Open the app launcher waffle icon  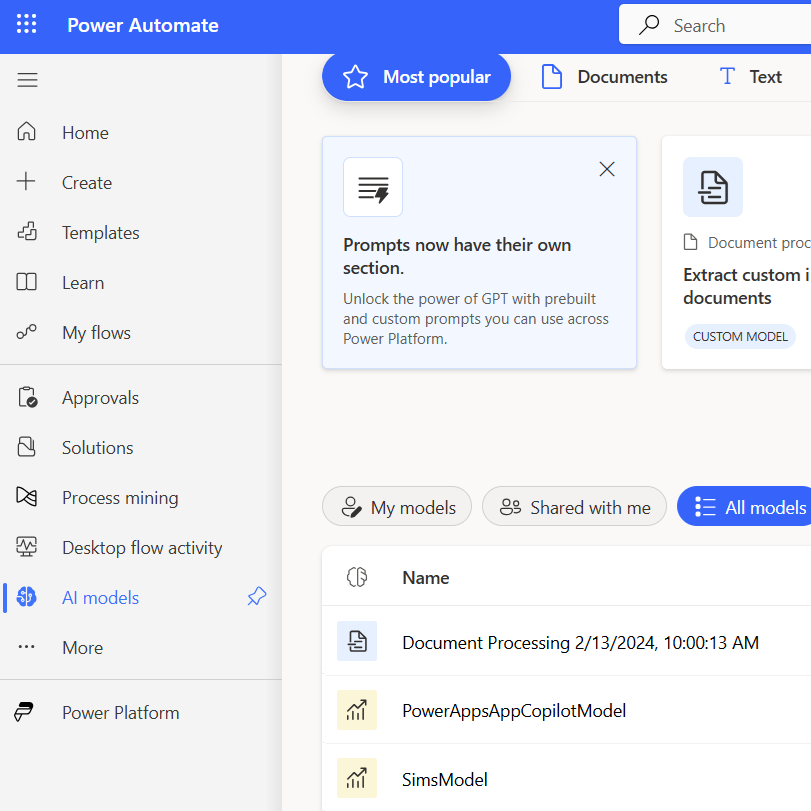click(26, 24)
